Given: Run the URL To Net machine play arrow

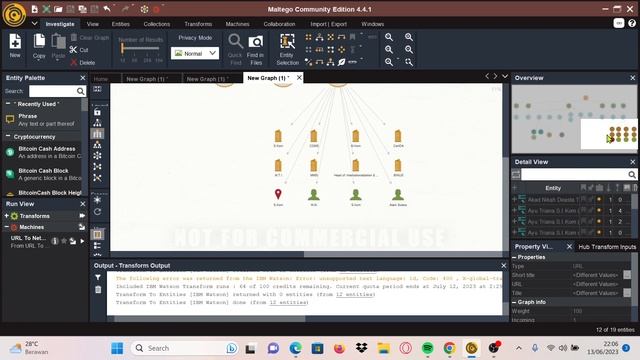Looking at the screenshot, I should click(x=82, y=241).
